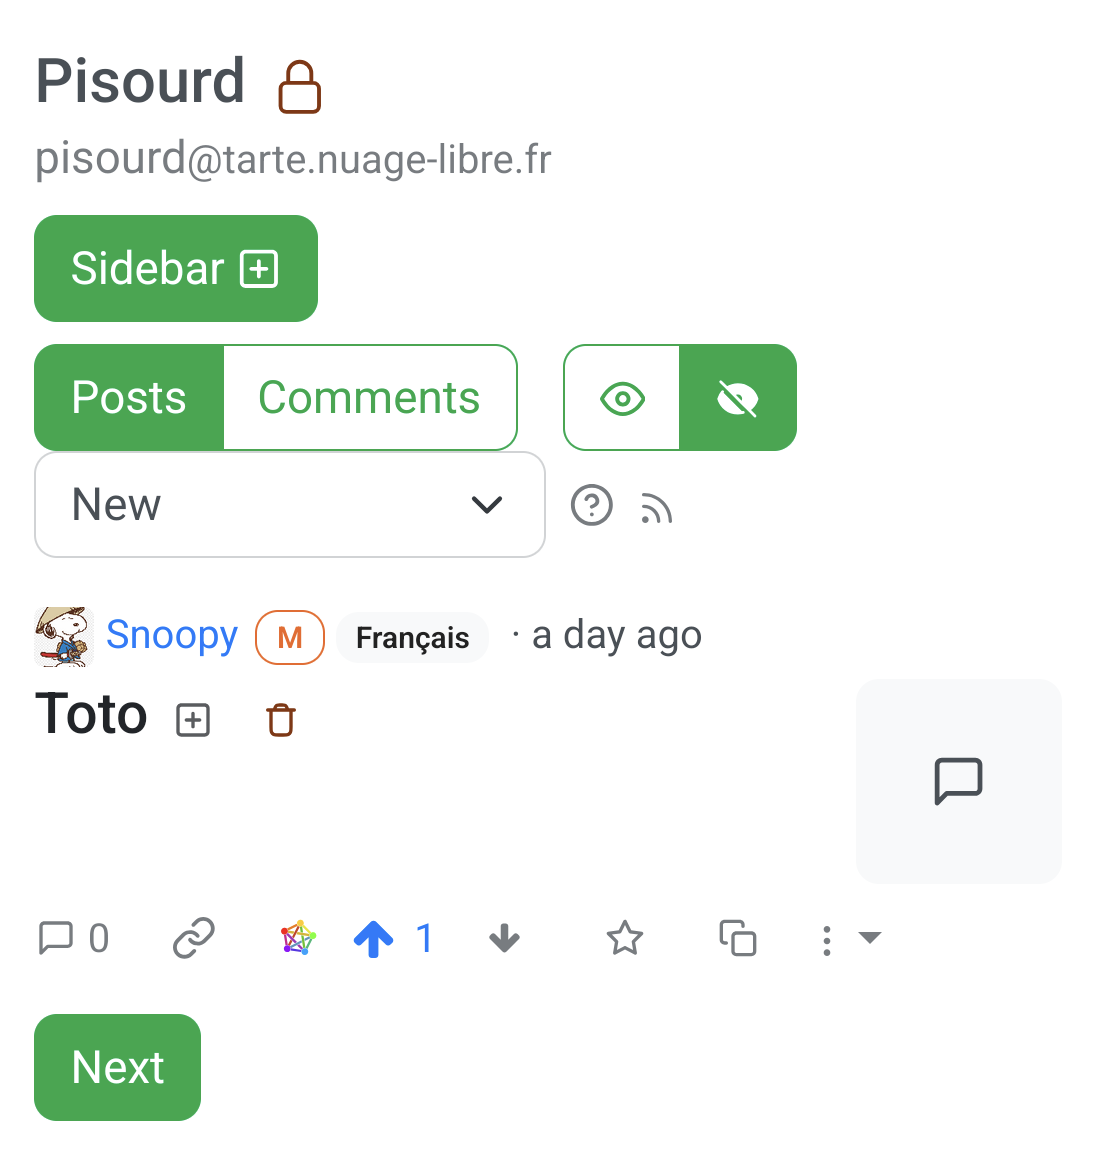Expand the Sidebar section
This screenshot has width=1096, height=1157.
(x=176, y=268)
